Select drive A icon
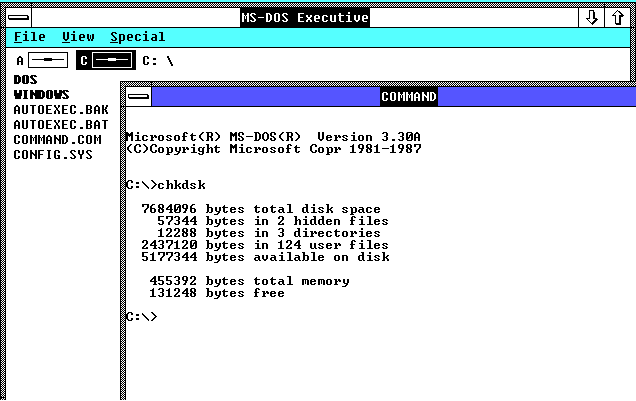 pos(42,60)
